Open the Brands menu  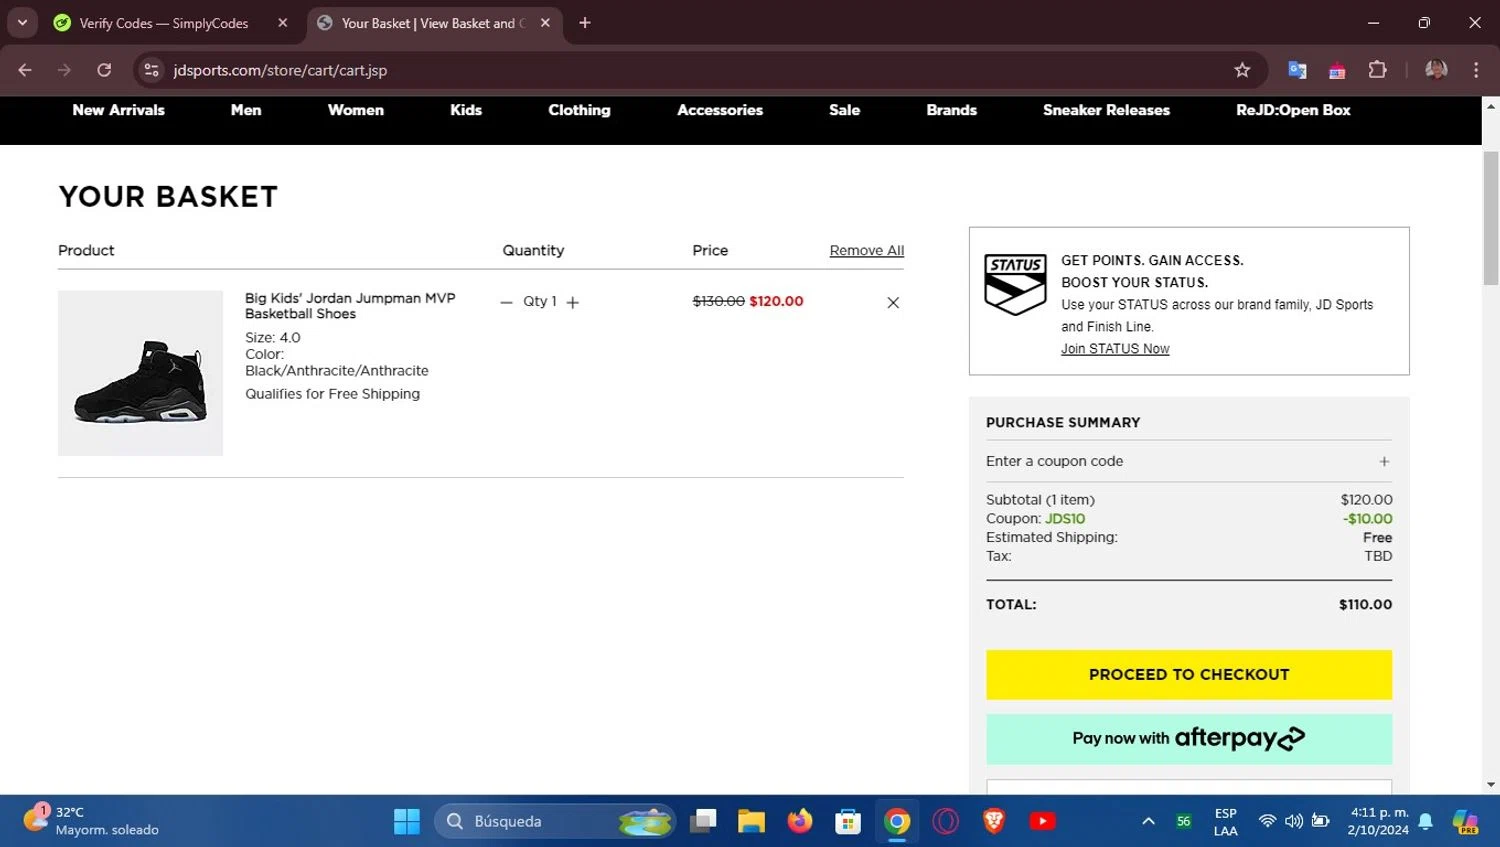pyautogui.click(x=952, y=110)
